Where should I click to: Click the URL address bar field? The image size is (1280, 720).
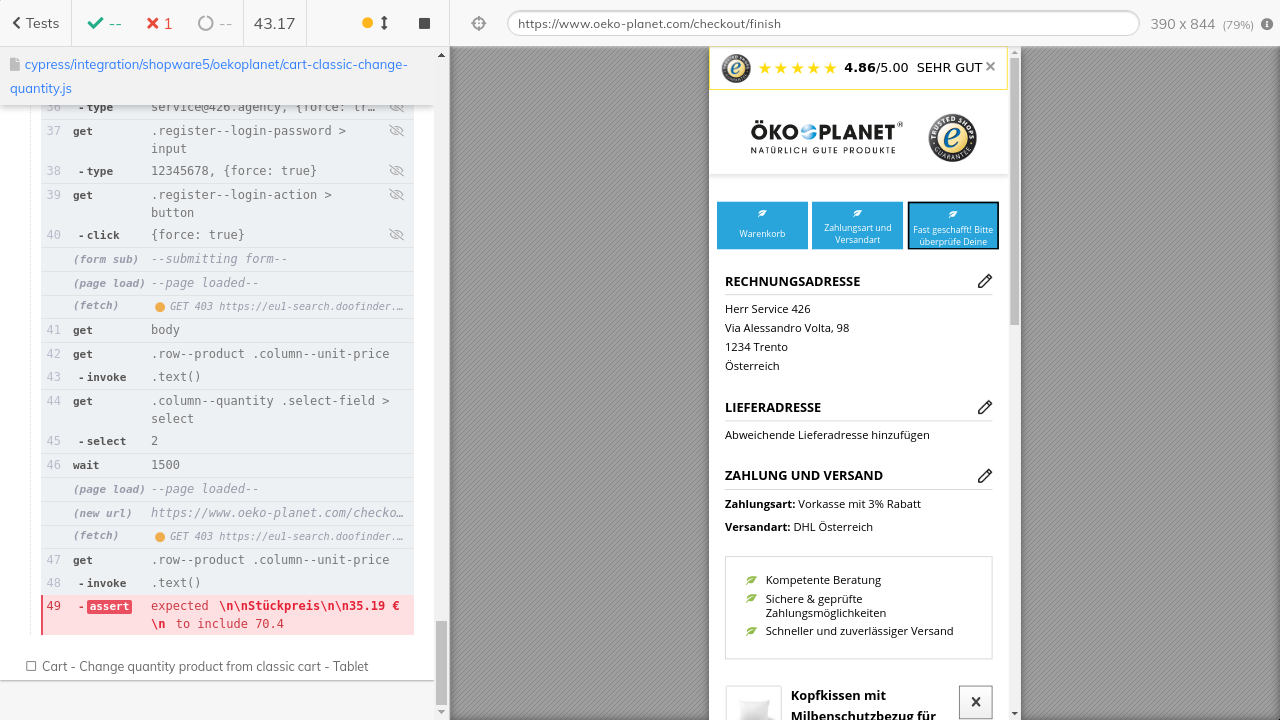tap(822, 24)
